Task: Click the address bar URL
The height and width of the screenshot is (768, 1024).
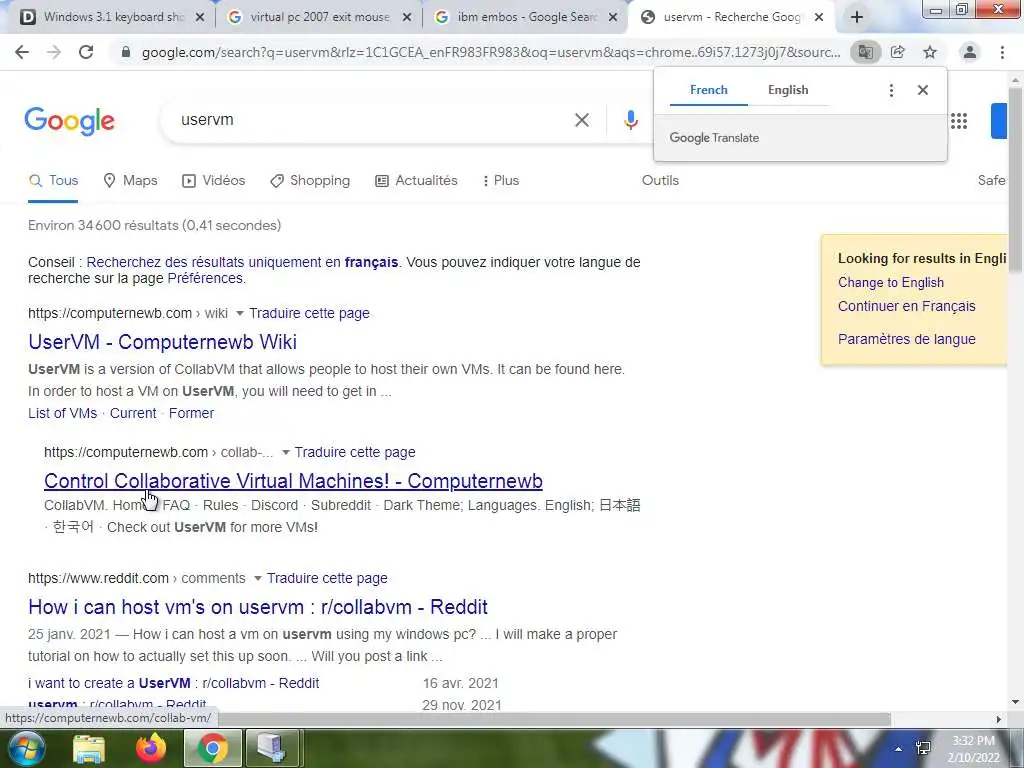Action: pos(491,52)
